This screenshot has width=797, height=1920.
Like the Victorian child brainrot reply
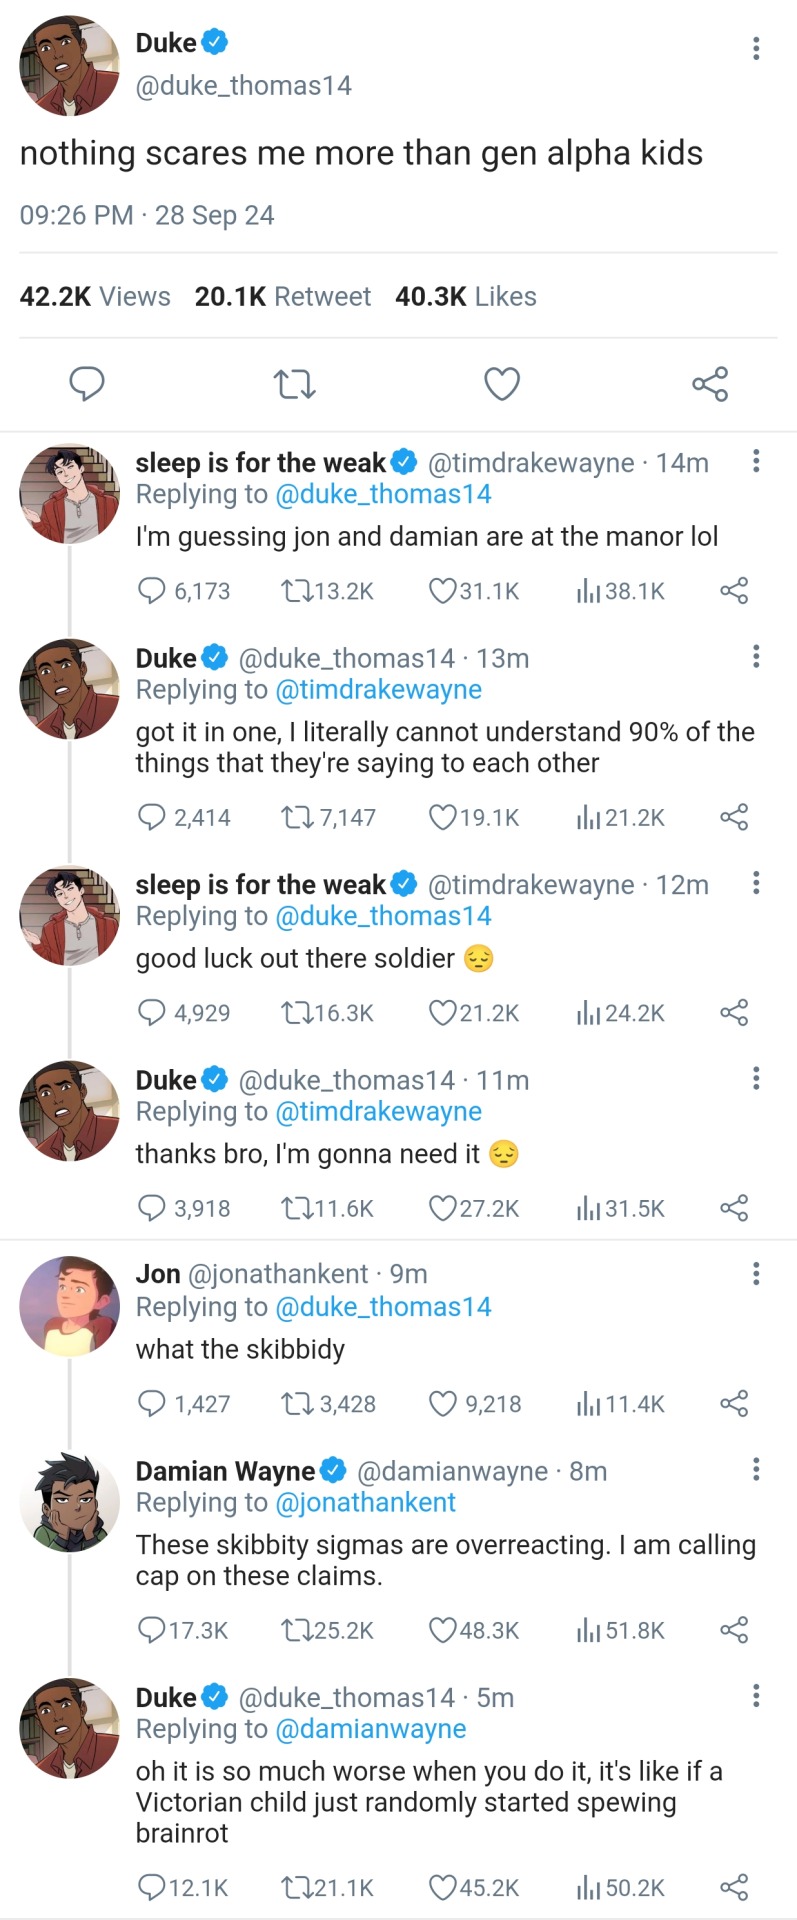pyautogui.click(x=443, y=1888)
